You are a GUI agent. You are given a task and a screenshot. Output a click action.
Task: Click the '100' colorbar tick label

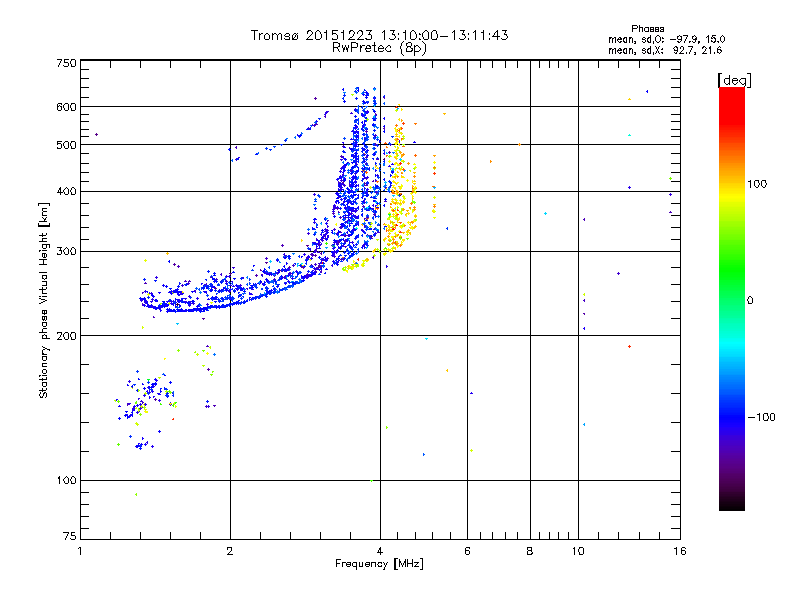(x=757, y=184)
